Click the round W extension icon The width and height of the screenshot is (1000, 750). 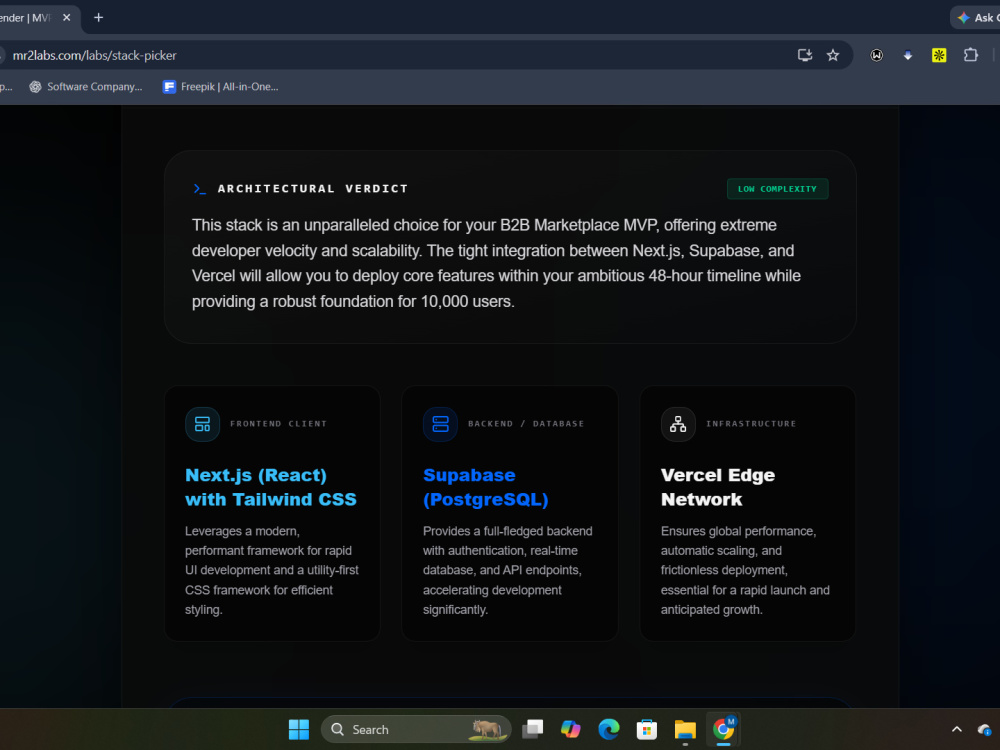tap(877, 55)
